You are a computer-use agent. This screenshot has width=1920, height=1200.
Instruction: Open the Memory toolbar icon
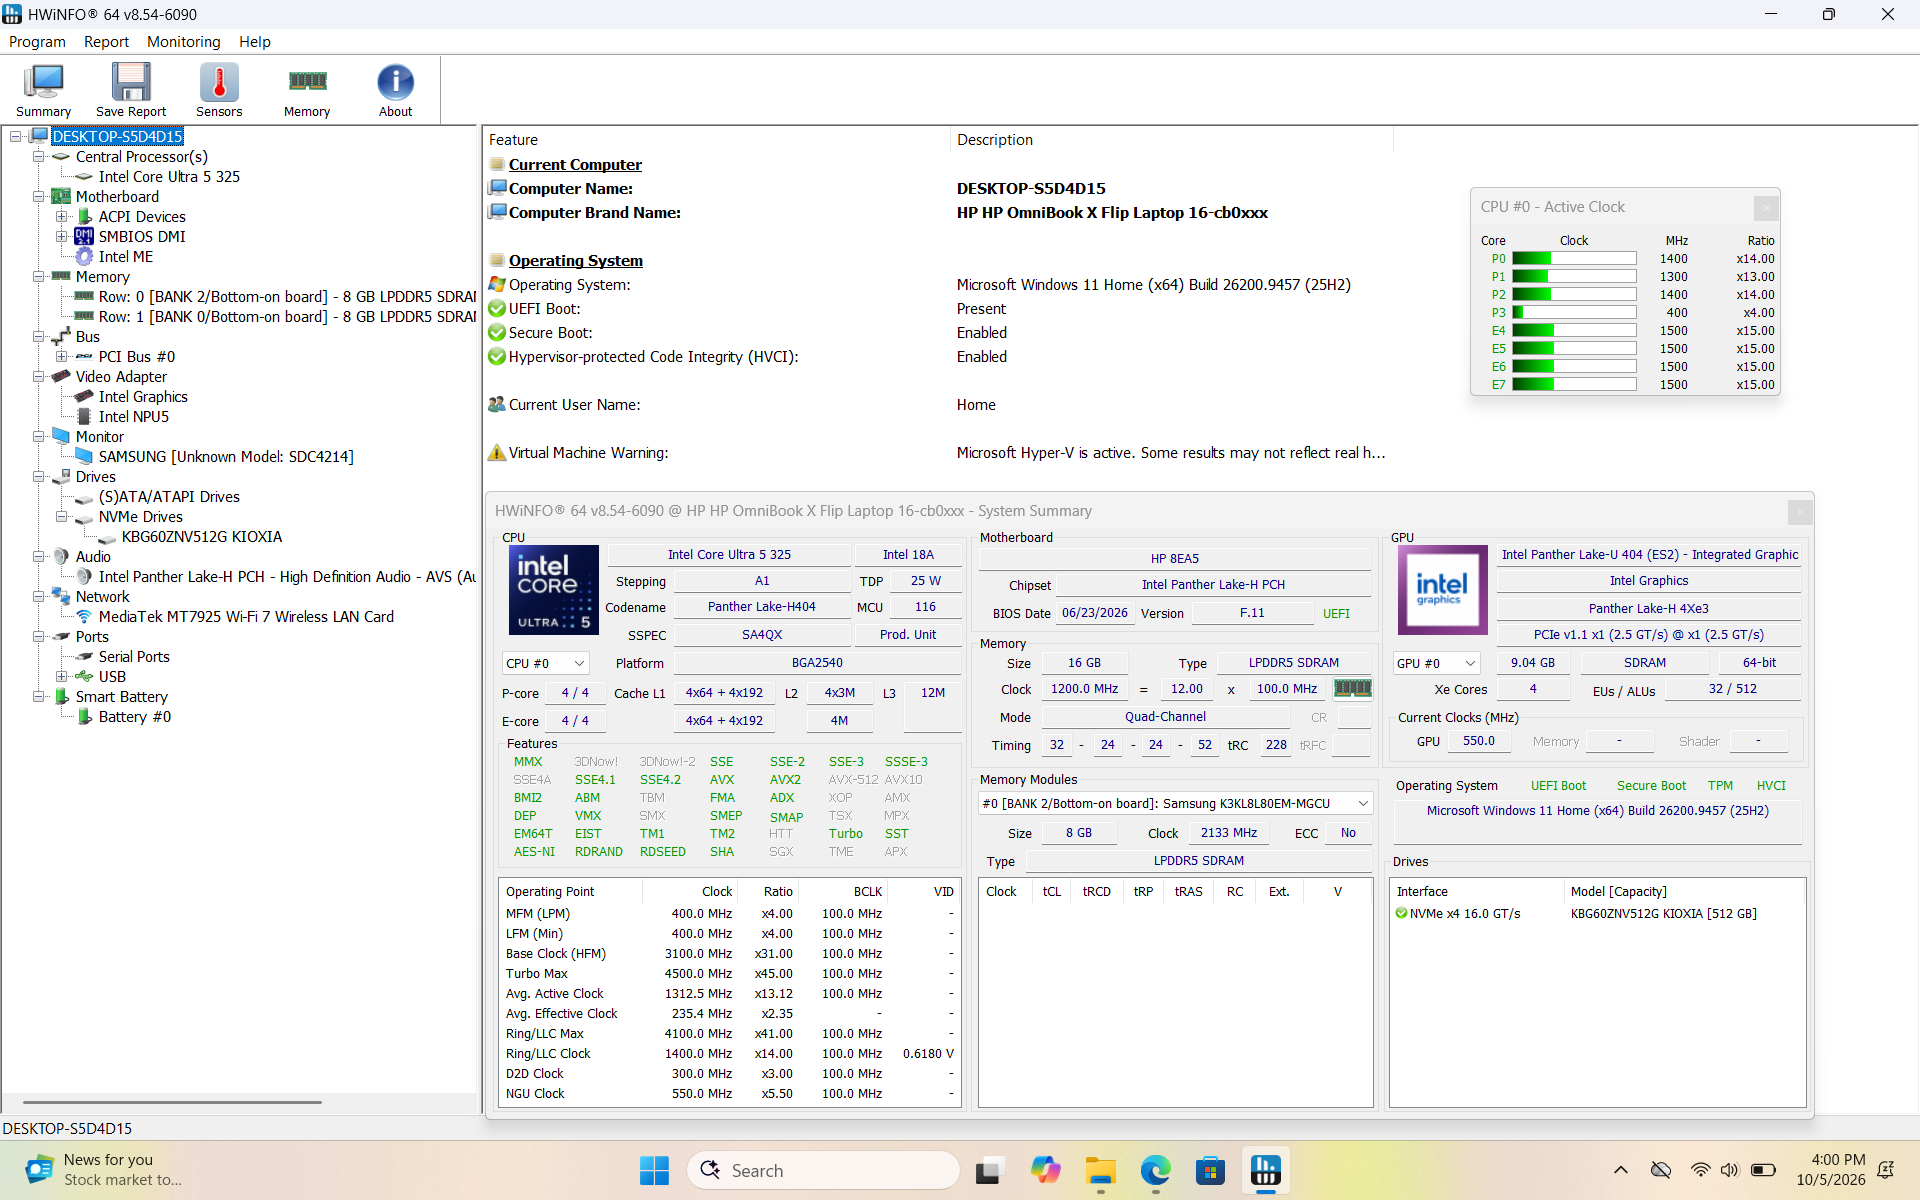point(307,90)
